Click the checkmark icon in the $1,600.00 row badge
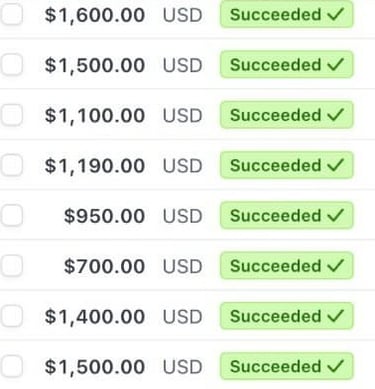Image resolution: width=375 pixels, height=389 pixels. click(x=335, y=14)
